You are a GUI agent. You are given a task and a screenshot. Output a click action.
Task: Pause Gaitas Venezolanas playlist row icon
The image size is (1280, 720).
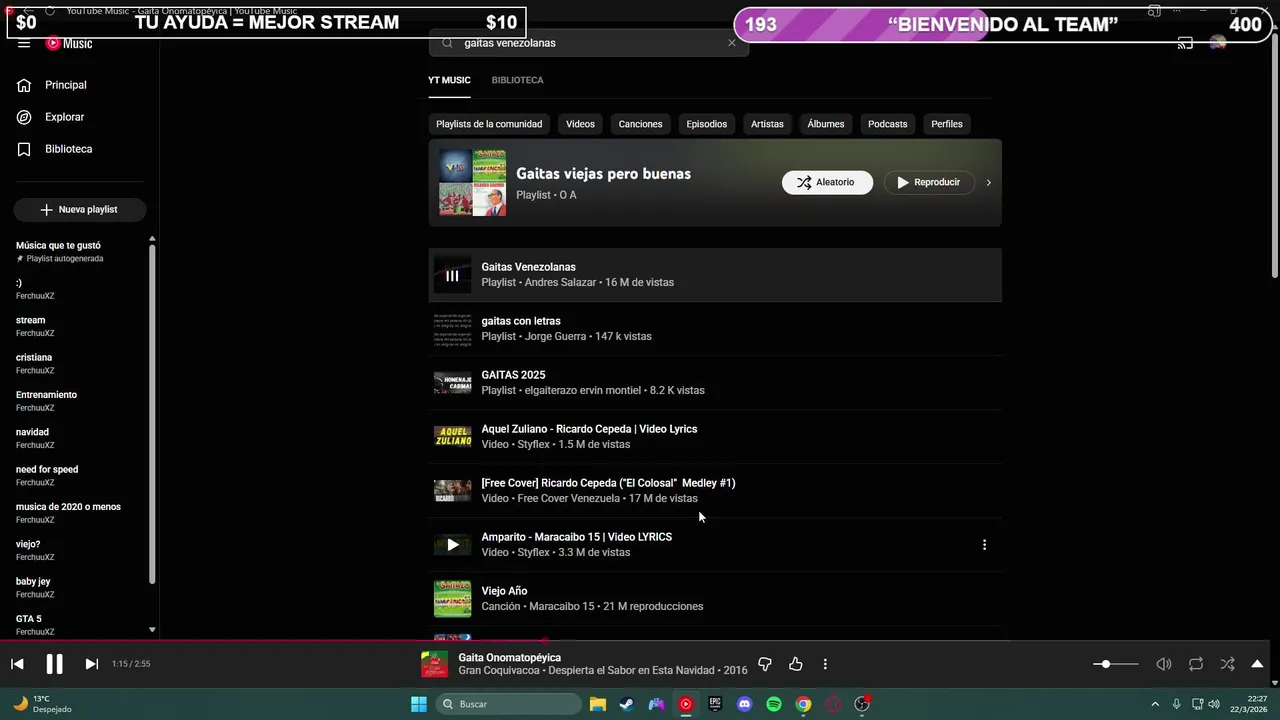(452, 275)
